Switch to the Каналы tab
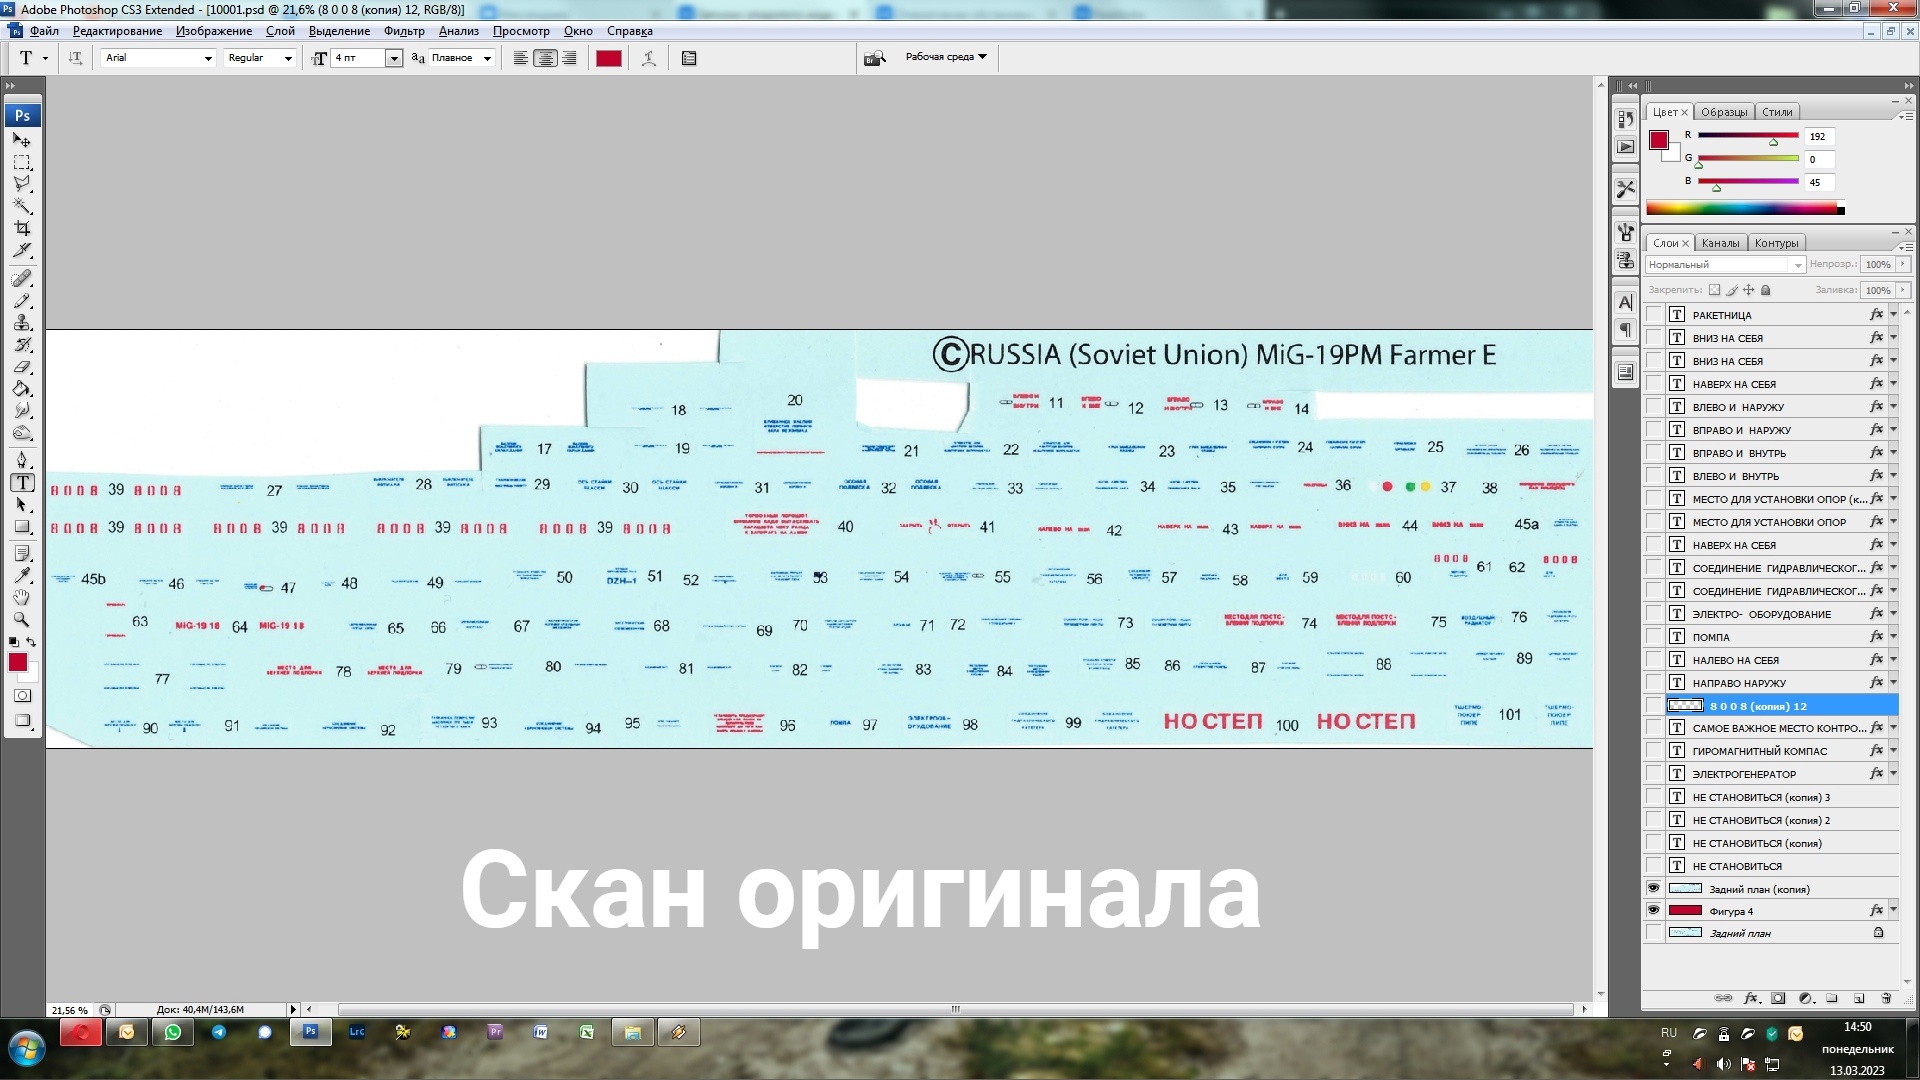Image resolution: width=1920 pixels, height=1080 pixels. pos(1720,243)
